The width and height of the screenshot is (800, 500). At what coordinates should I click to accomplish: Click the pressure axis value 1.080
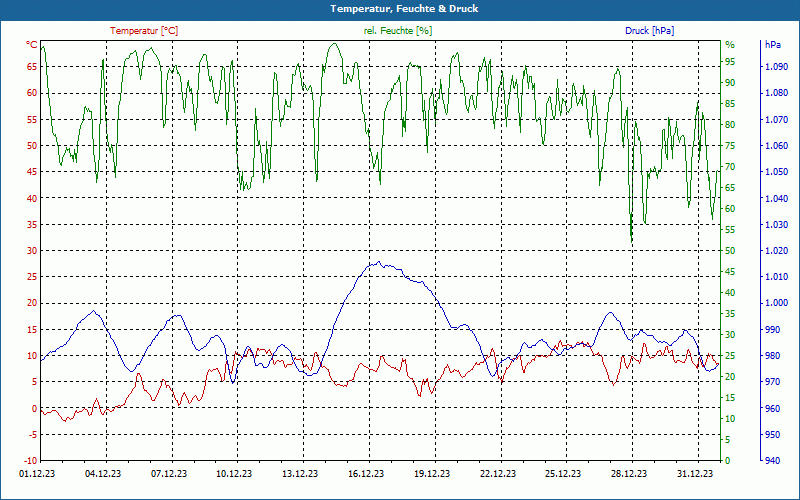coord(777,93)
